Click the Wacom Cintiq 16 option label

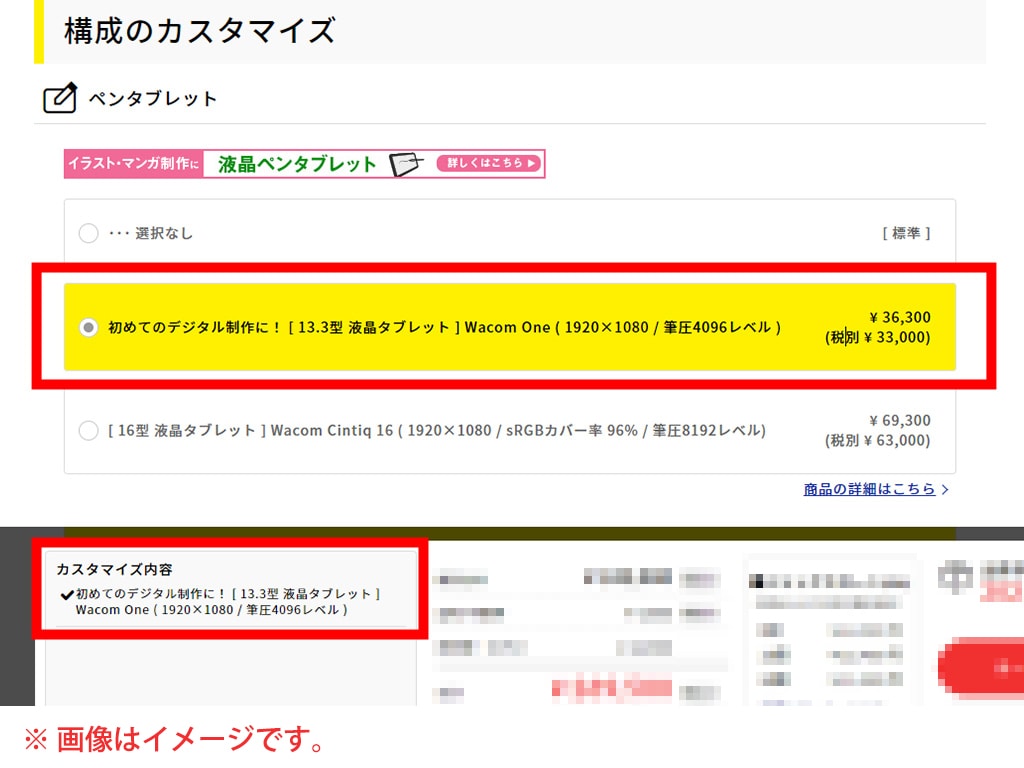437,430
